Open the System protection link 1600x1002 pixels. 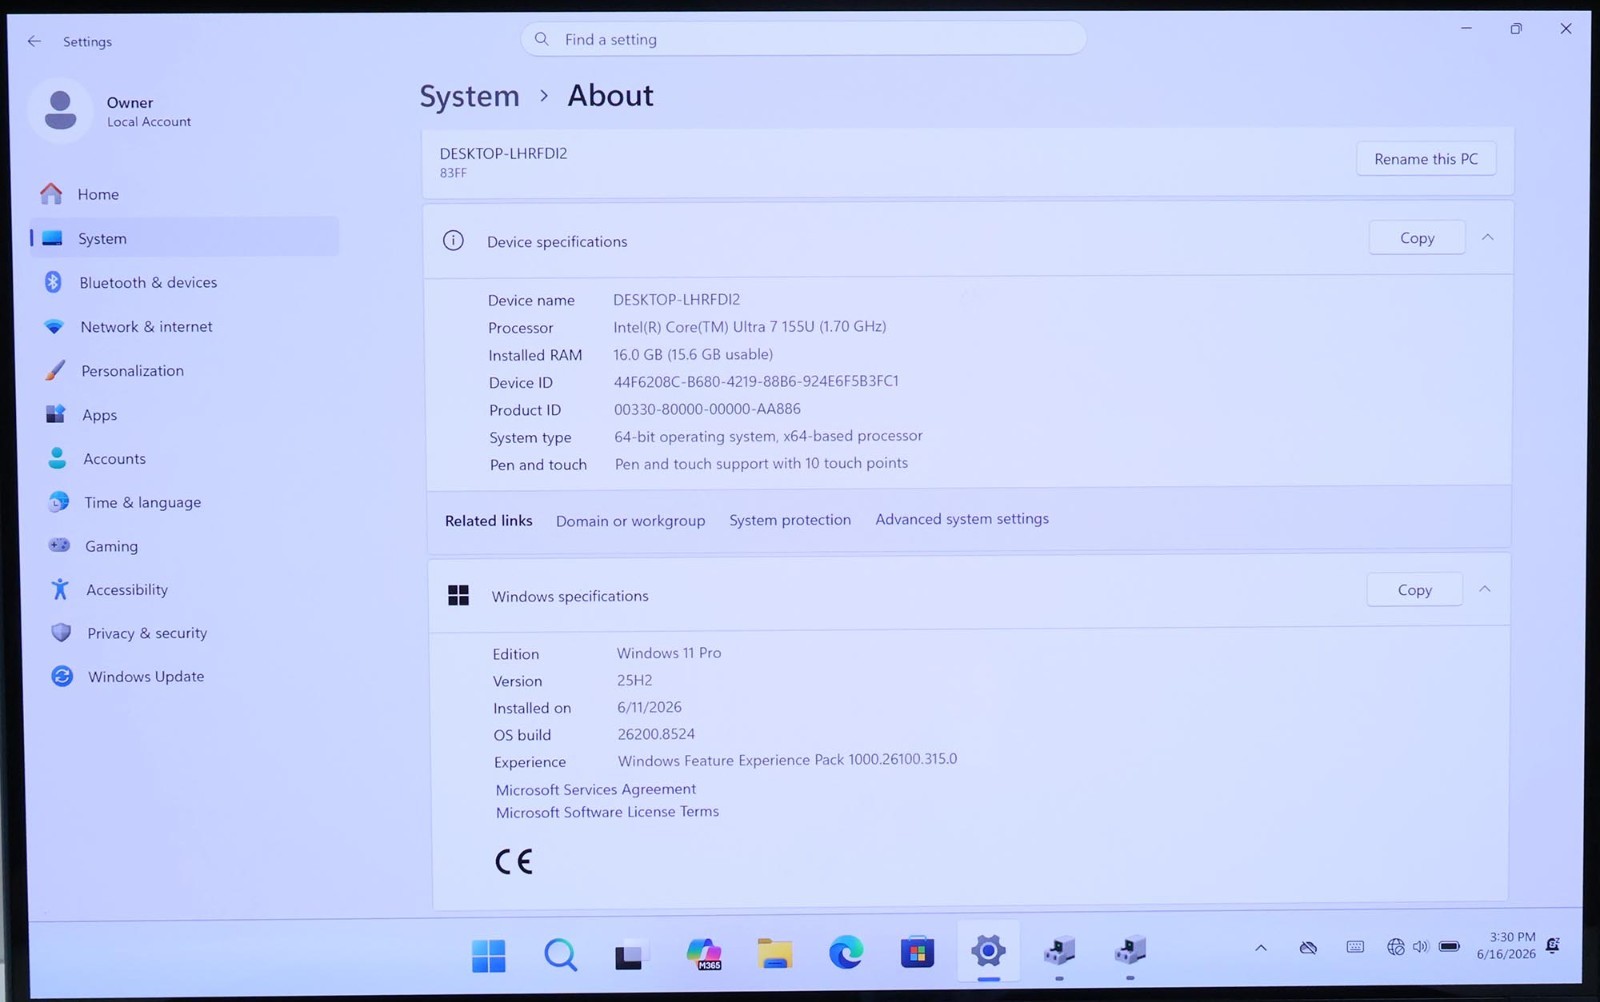pos(790,520)
